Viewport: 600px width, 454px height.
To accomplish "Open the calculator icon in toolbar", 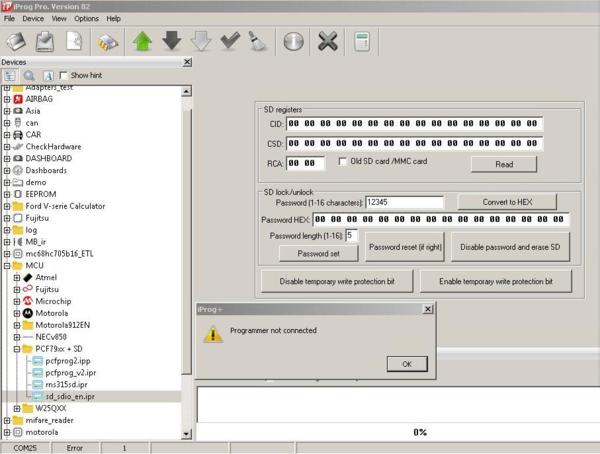I will 361,42.
